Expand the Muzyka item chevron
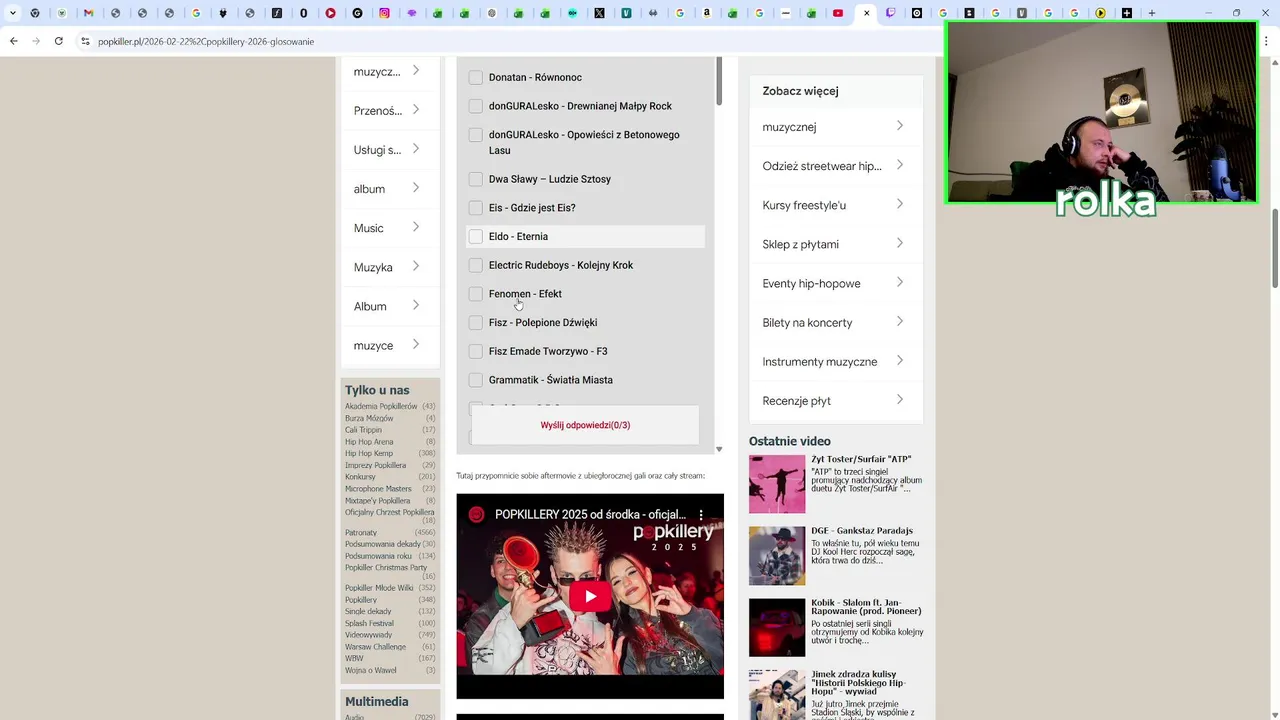 [416, 266]
